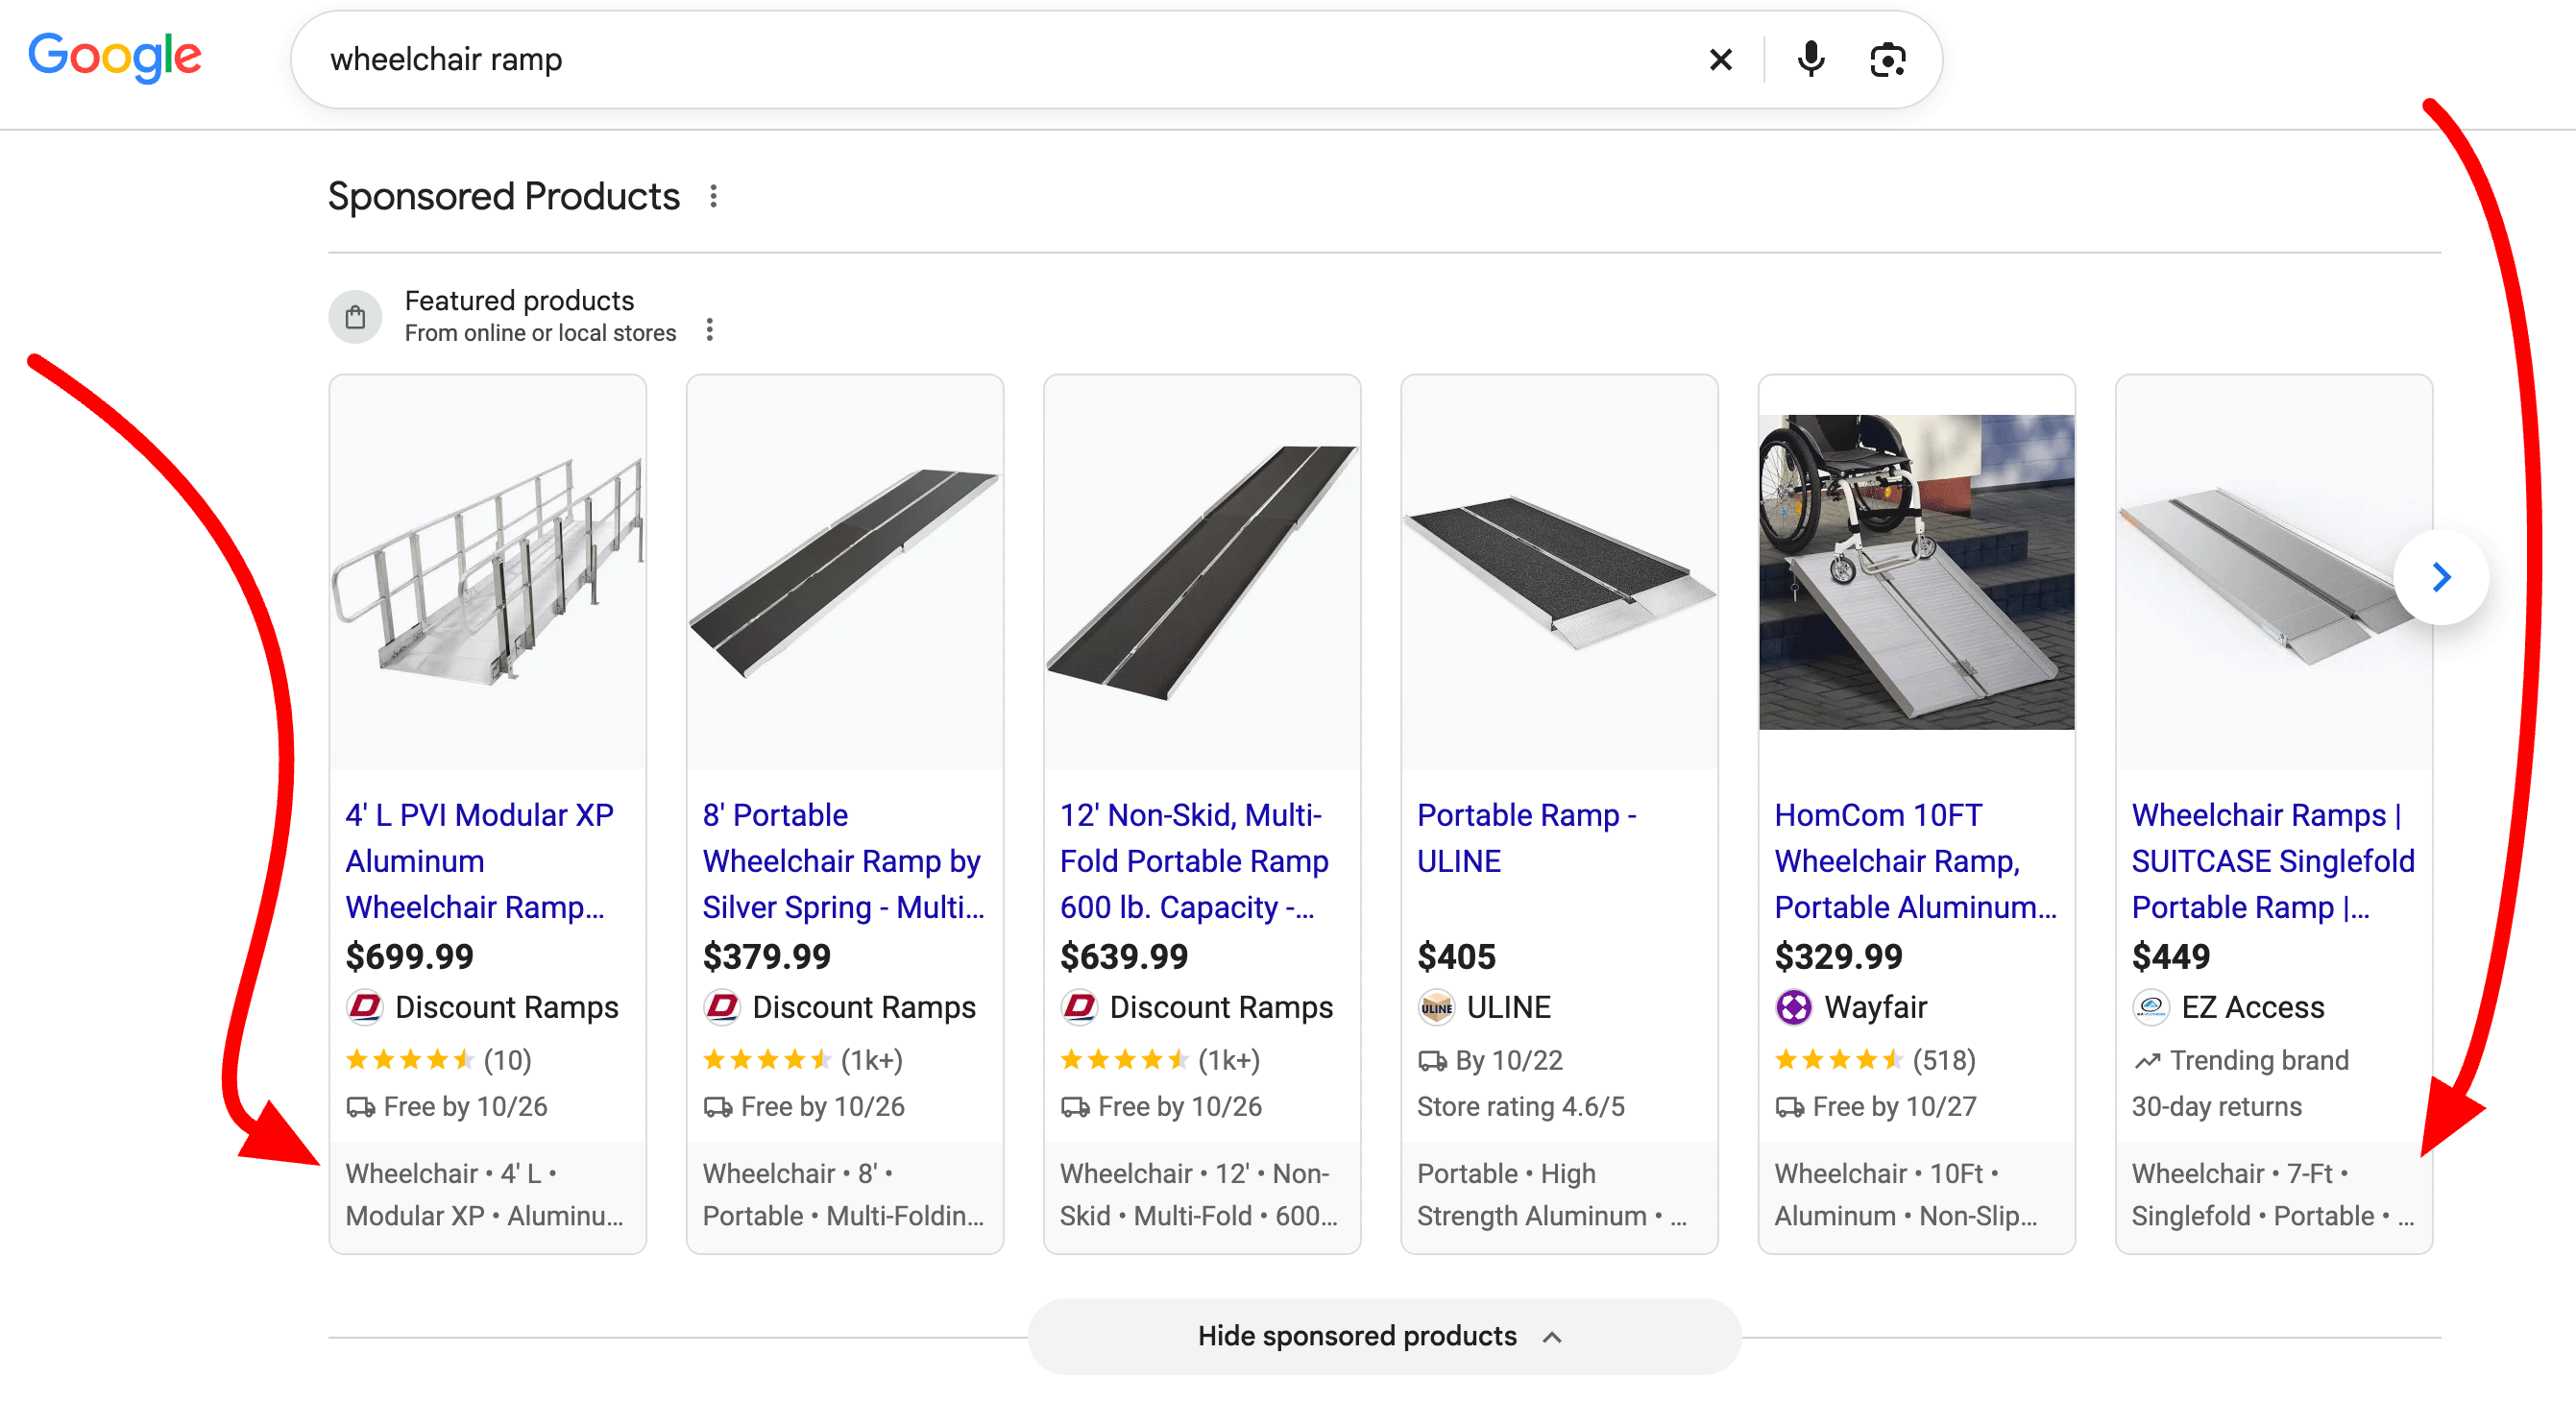Click the Wayfair store logo icon
This screenshot has height=1402, width=2576.
click(x=1793, y=1007)
